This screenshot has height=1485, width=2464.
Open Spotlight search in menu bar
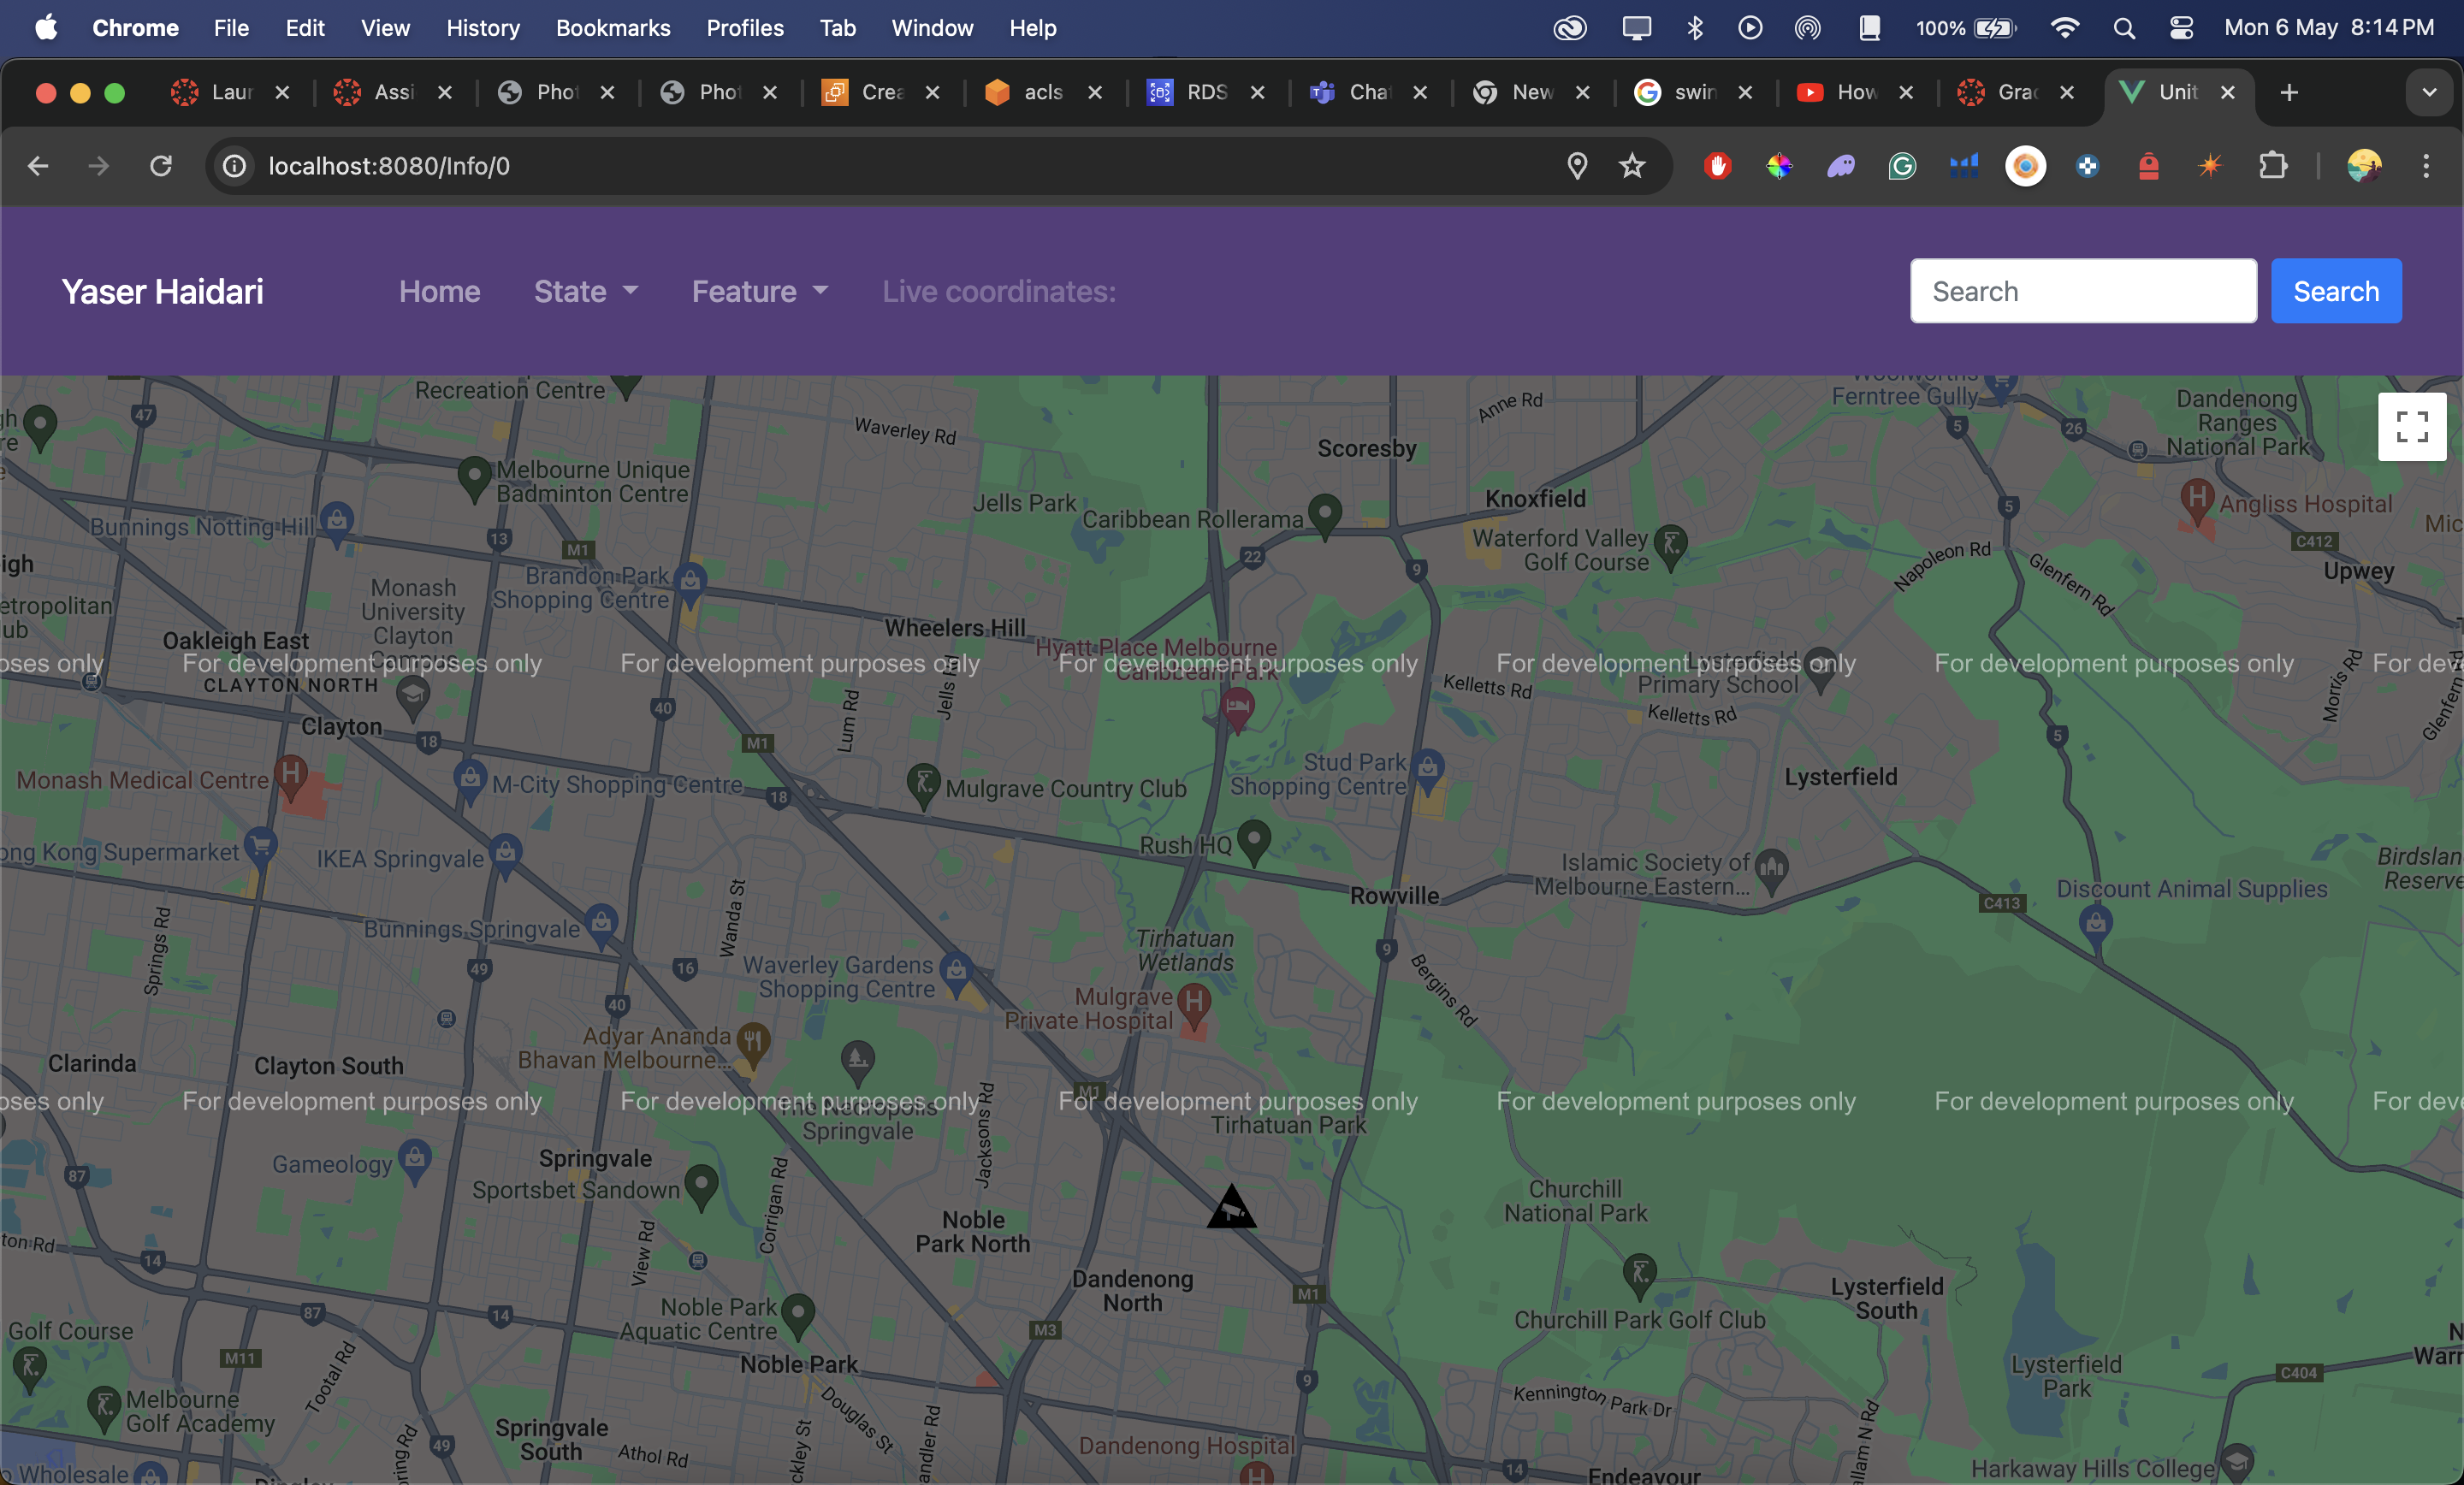pyautogui.click(x=2124, y=28)
